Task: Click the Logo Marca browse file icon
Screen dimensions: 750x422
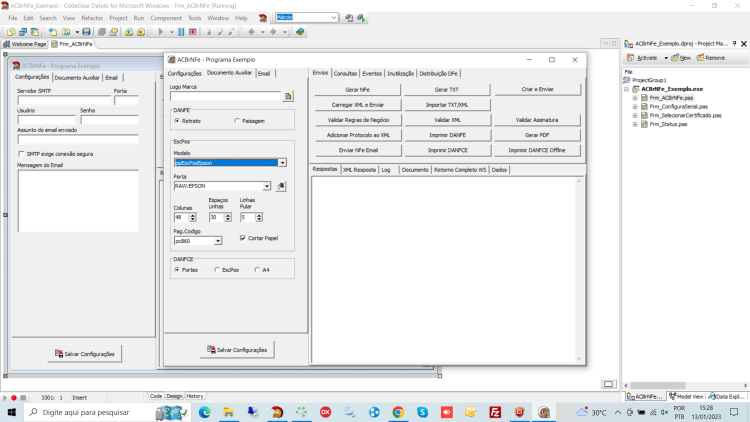Action: click(x=288, y=96)
